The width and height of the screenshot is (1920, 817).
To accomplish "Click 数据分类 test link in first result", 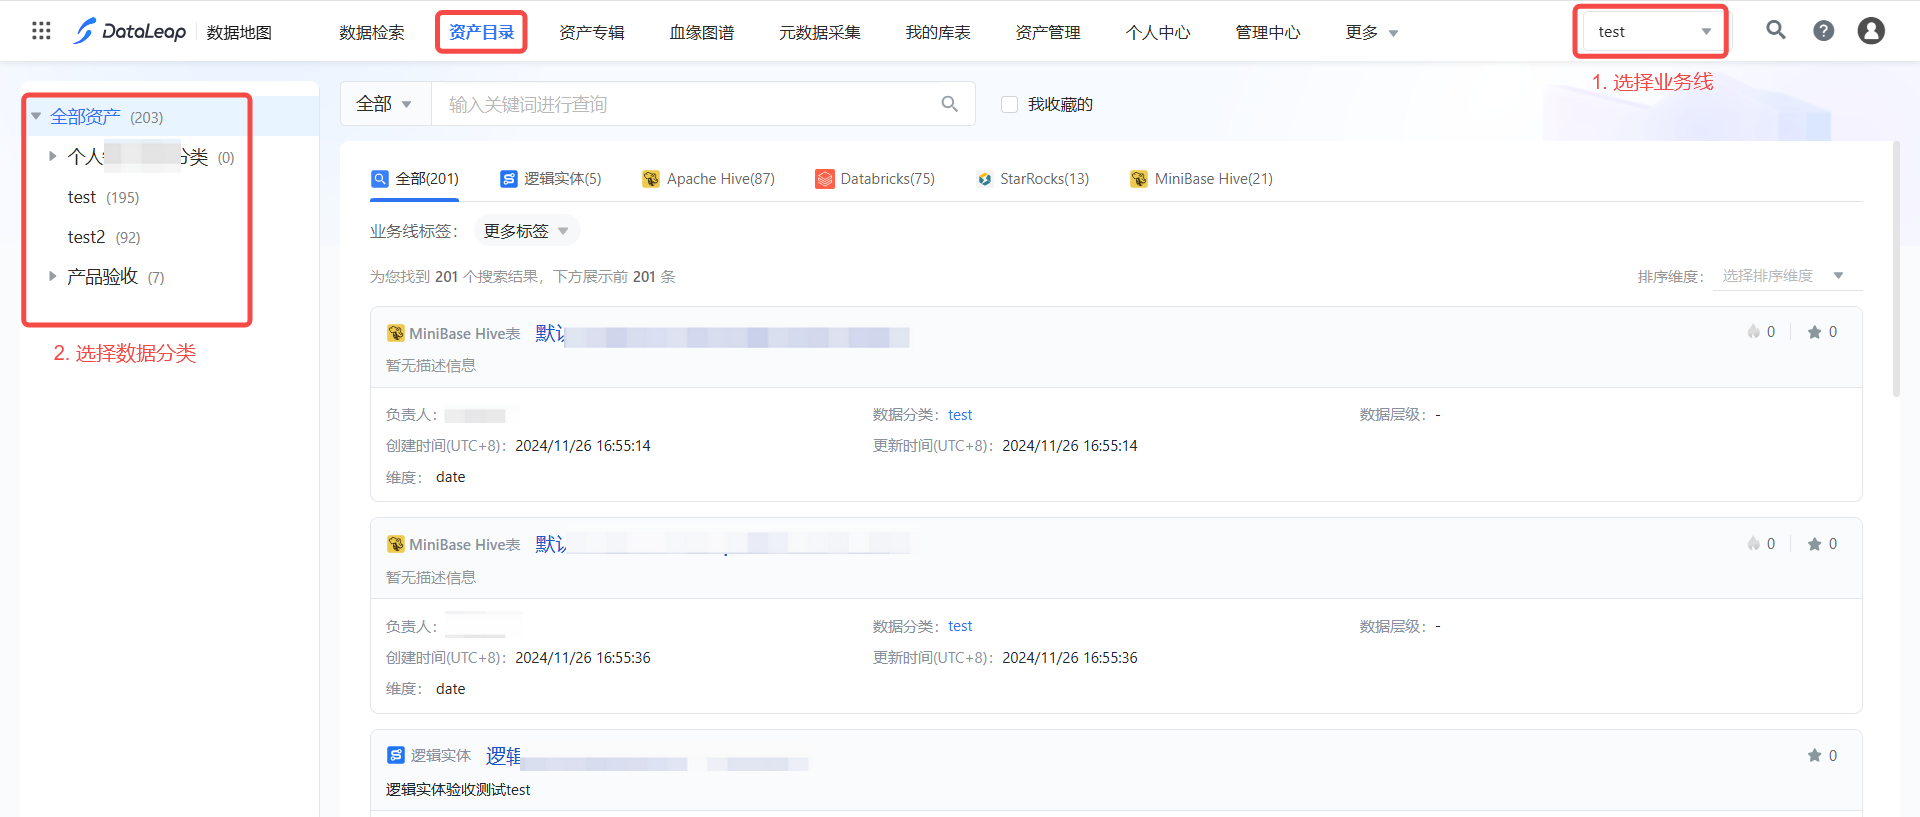I will coord(960,415).
